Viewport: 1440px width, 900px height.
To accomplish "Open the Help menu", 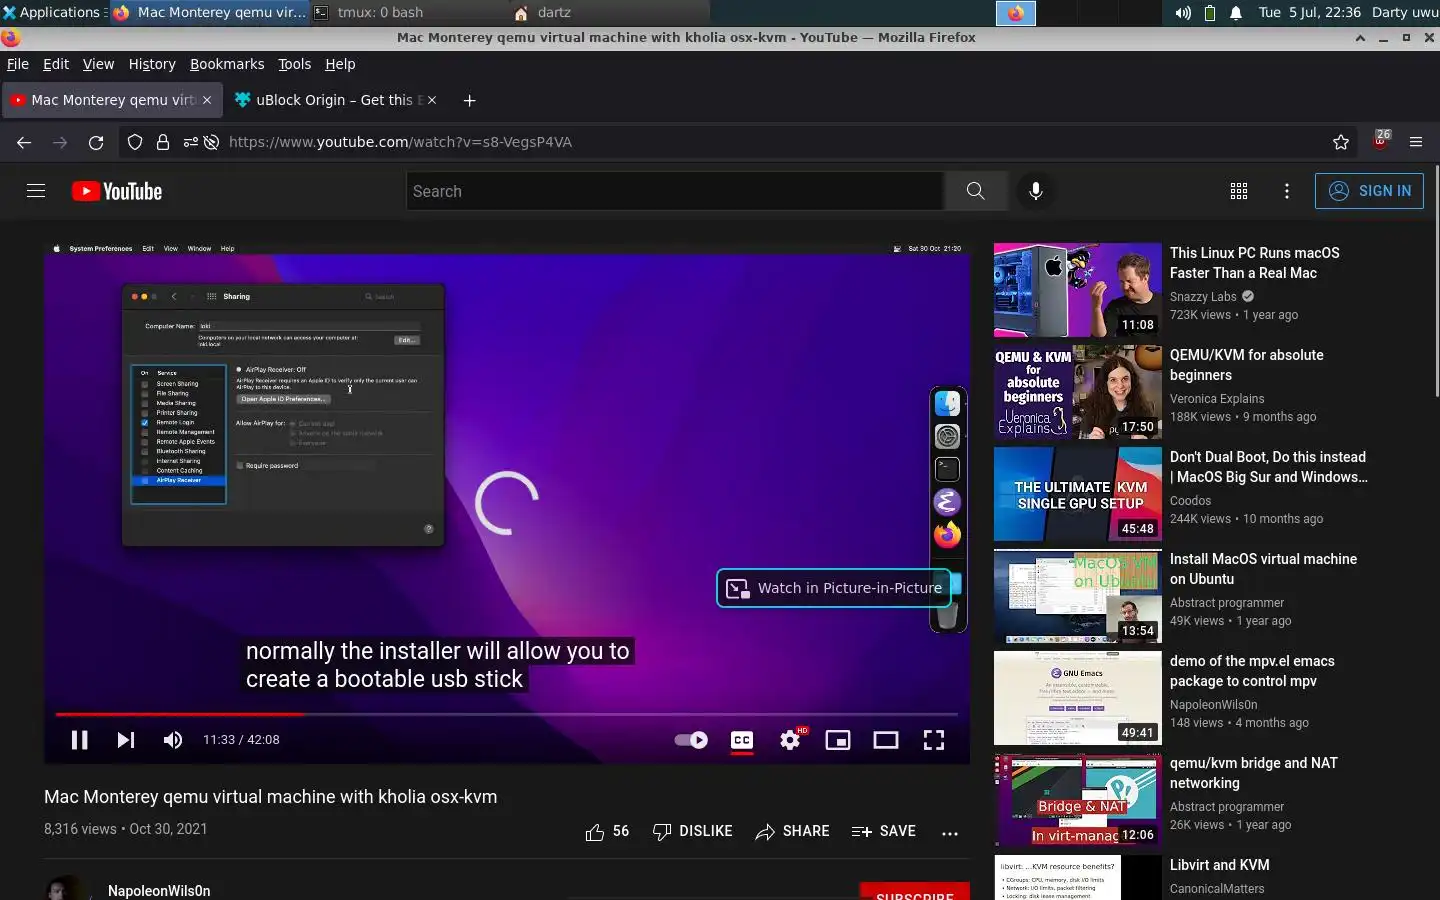I will click(x=340, y=64).
